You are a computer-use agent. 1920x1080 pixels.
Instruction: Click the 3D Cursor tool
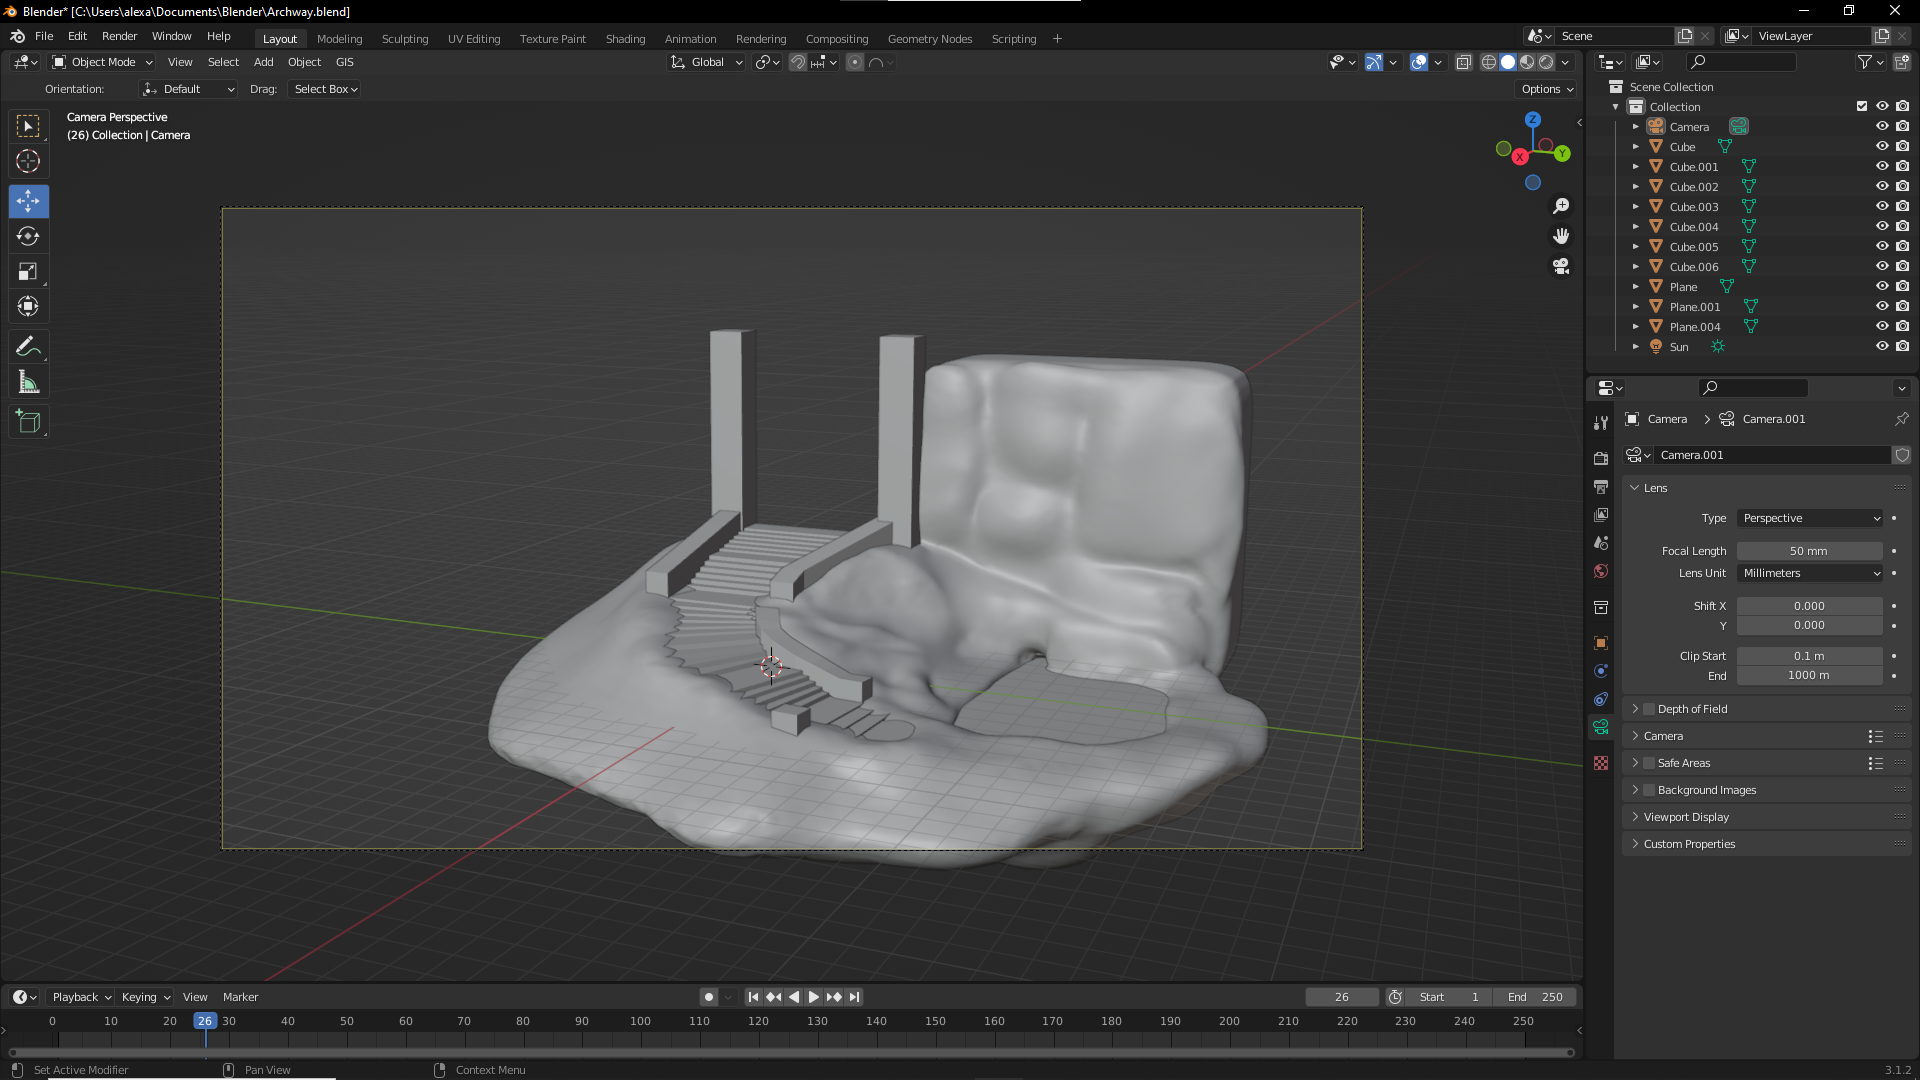point(28,161)
